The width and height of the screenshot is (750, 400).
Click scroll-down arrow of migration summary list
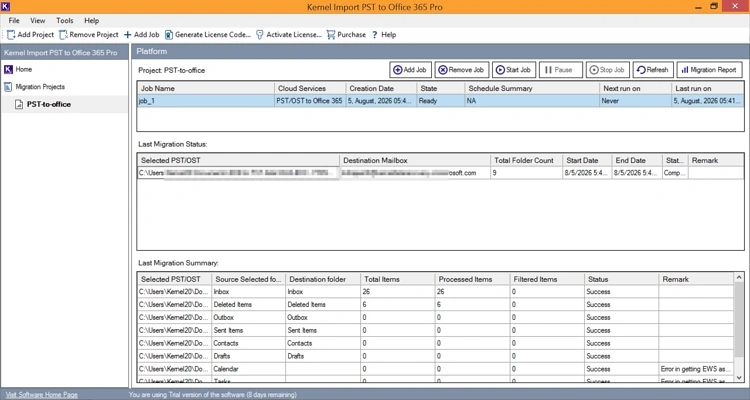coord(739,378)
